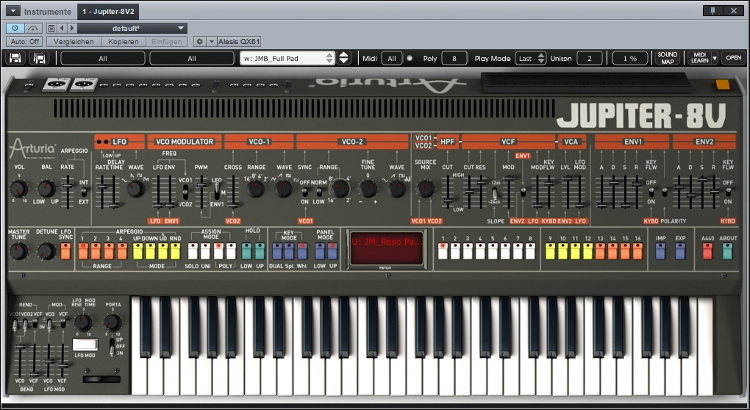Flip the ENV1 key follow OFF/ON switch

point(651,192)
